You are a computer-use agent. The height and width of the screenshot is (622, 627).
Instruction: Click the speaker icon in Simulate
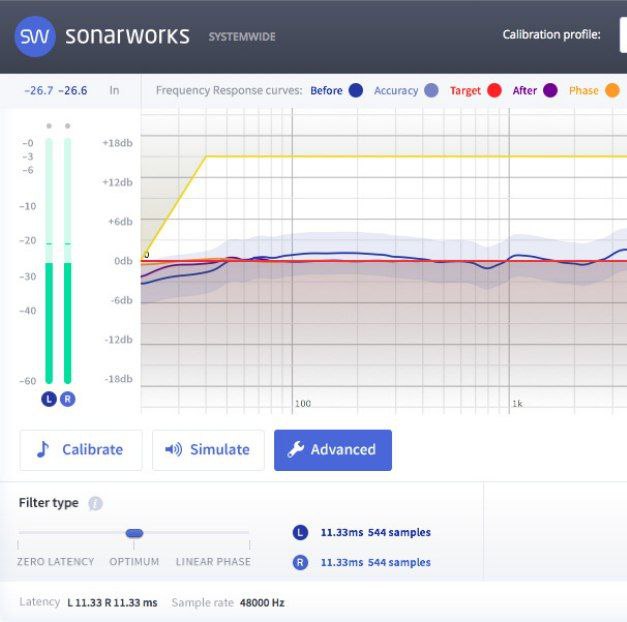(x=174, y=450)
